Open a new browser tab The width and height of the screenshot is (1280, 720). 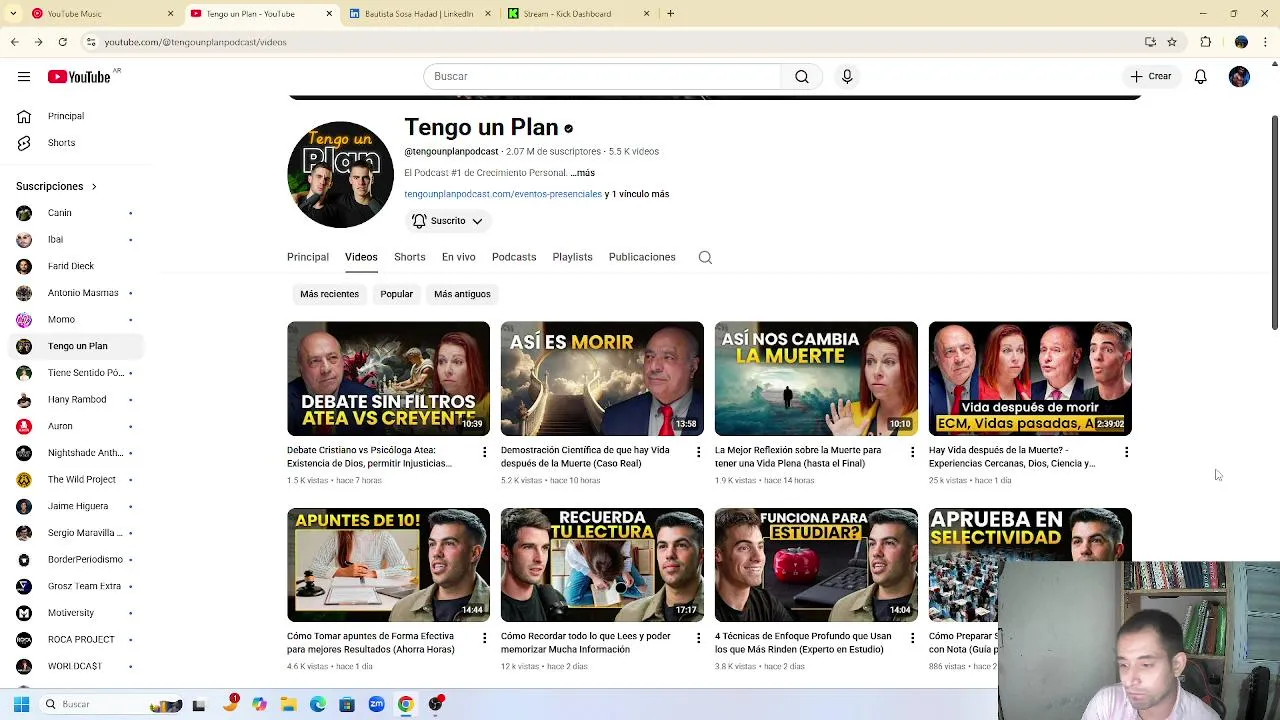click(x=670, y=14)
